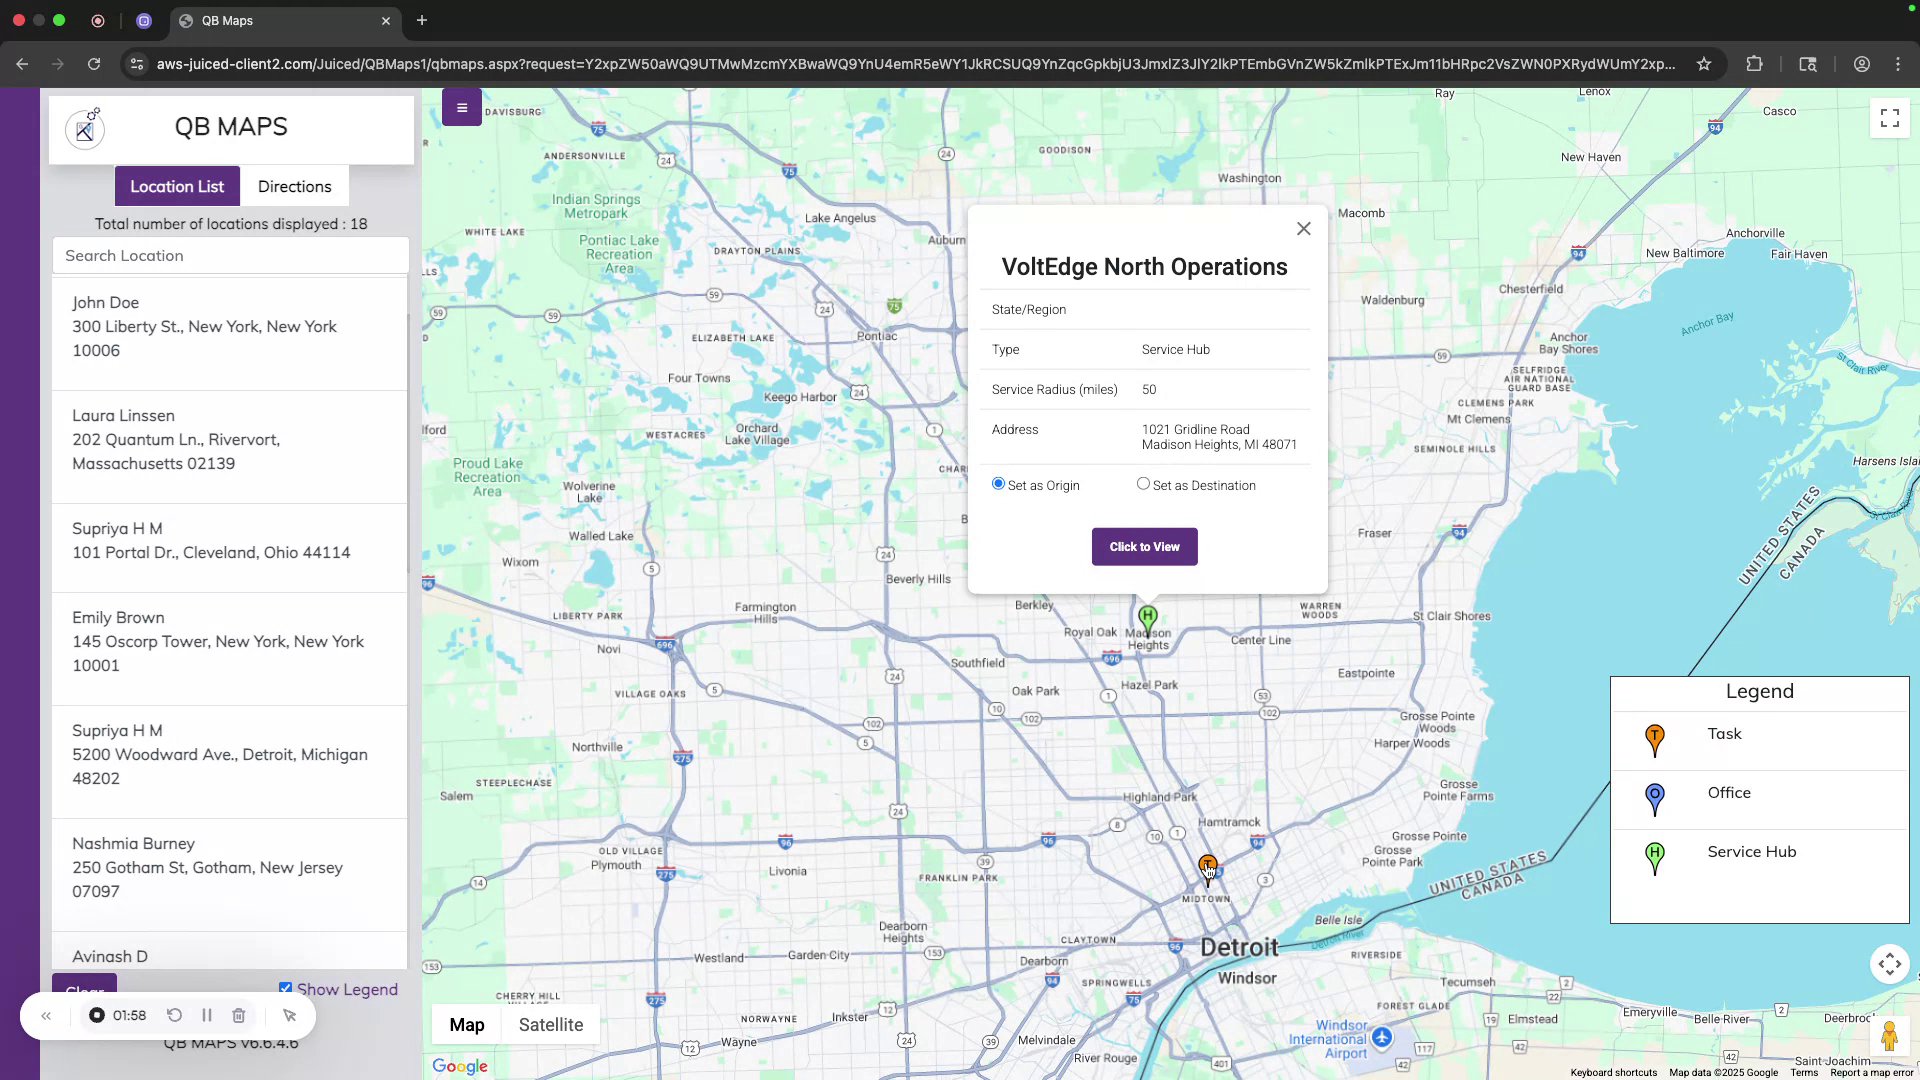Click the fullscreen icon on the map
1920x1080 pixels.
[1888, 117]
